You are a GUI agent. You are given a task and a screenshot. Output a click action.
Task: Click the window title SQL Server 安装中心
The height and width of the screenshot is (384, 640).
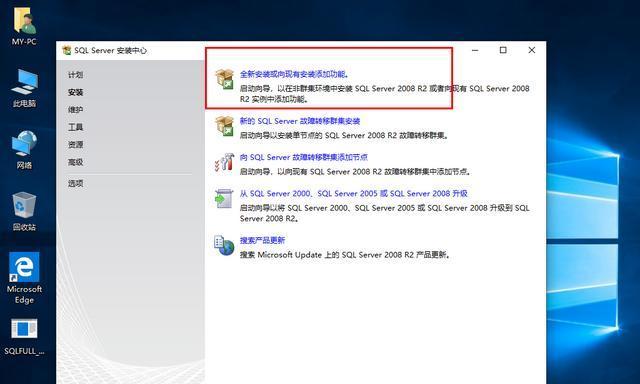click(110, 51)
